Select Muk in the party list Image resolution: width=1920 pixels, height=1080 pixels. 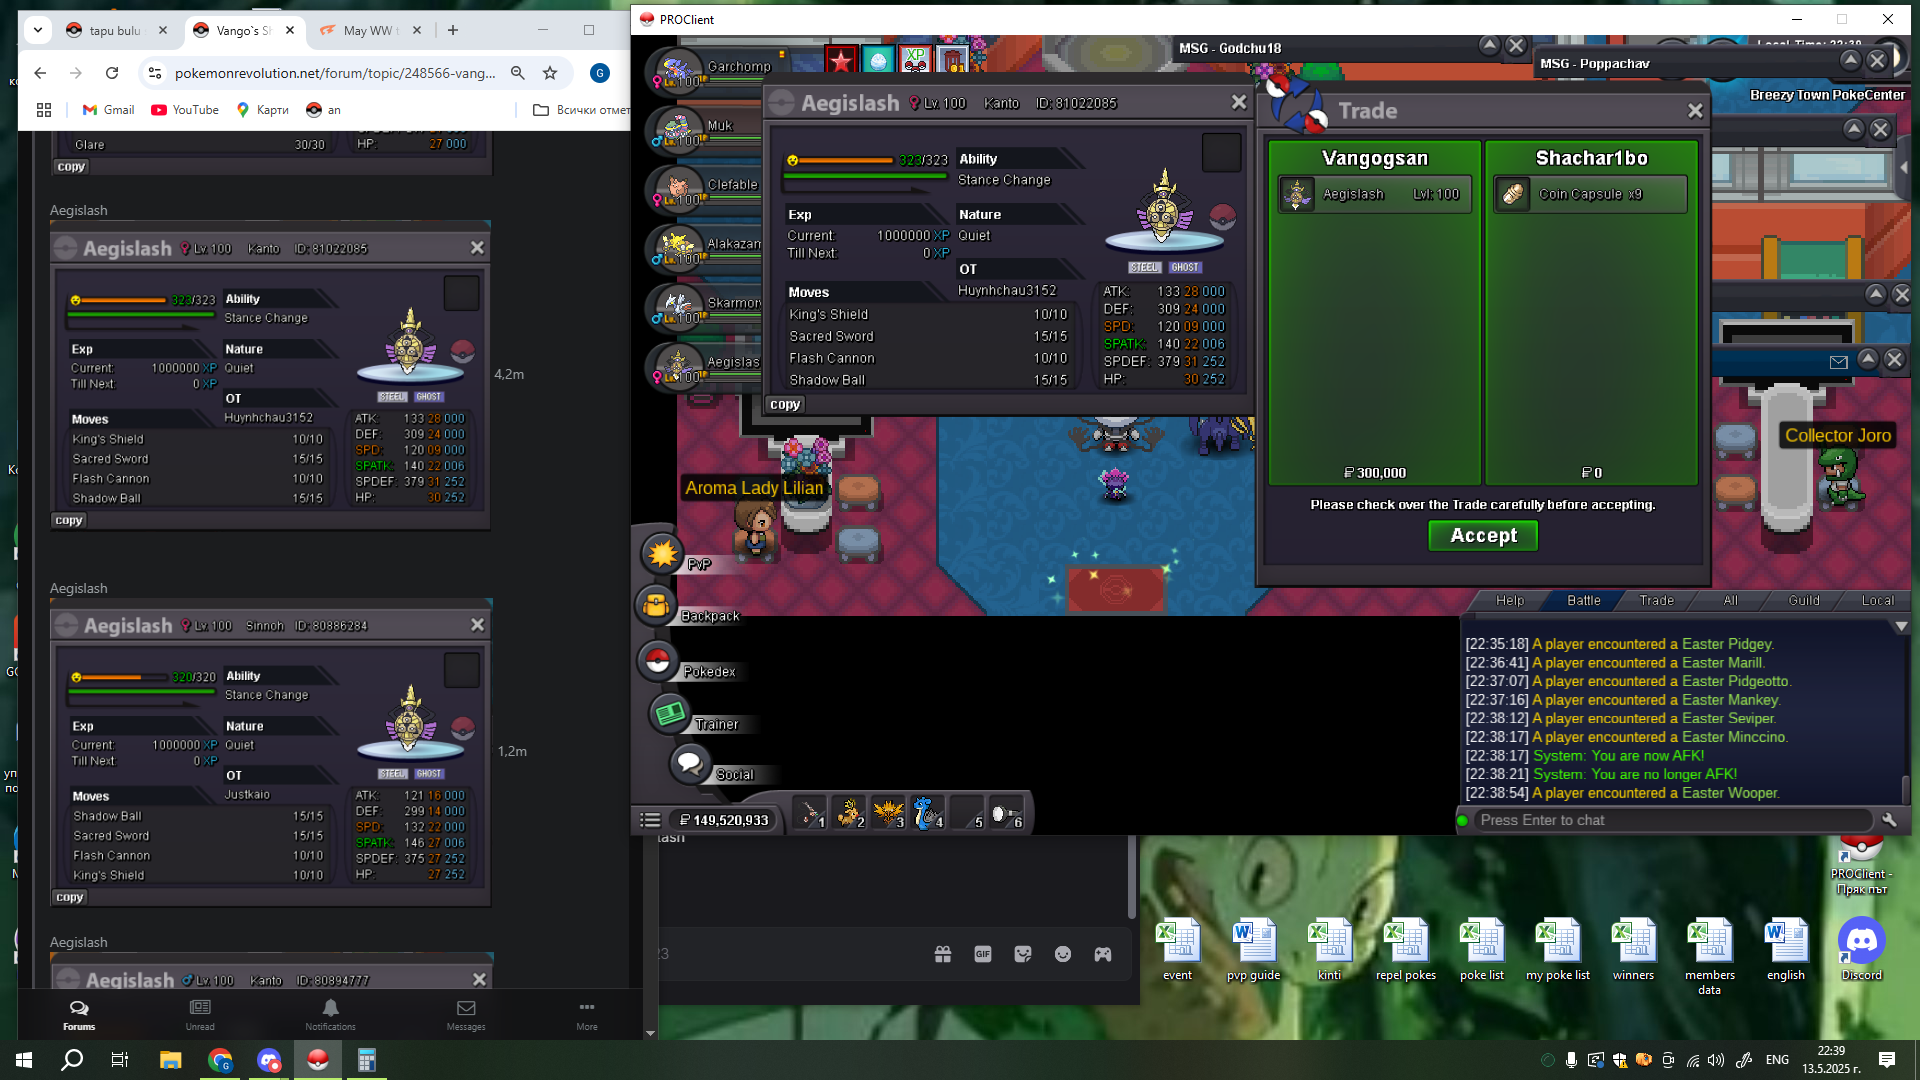point(706,129)
